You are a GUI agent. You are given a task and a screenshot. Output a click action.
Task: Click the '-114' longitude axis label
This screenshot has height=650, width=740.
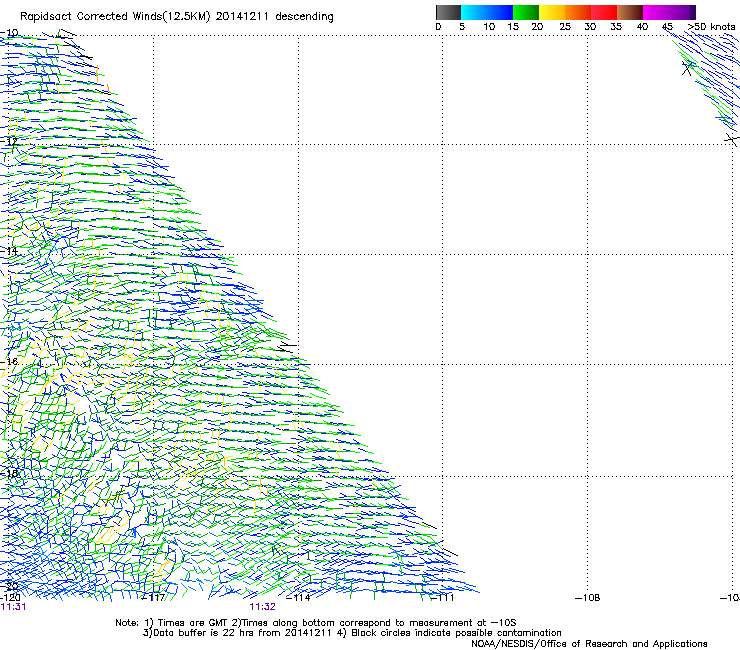[x=298, y=598]
